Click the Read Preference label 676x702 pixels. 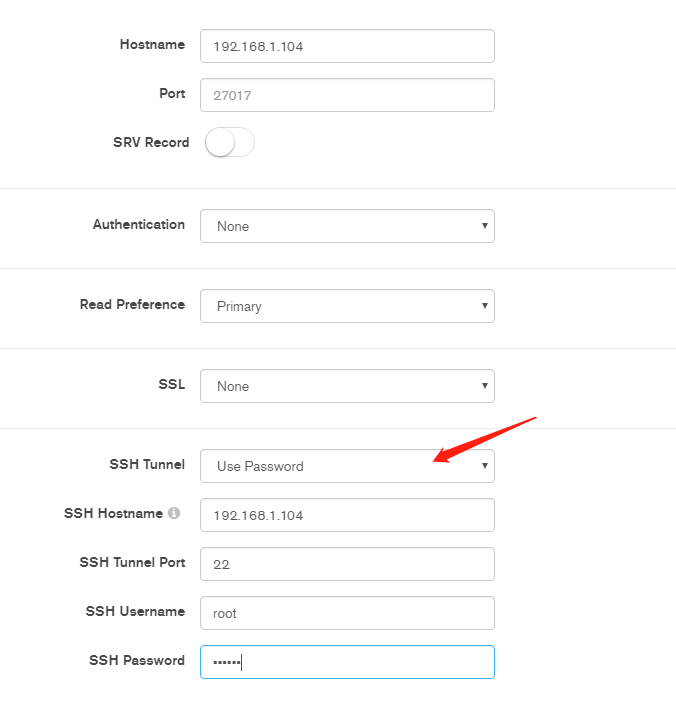[x=133, y=304]
